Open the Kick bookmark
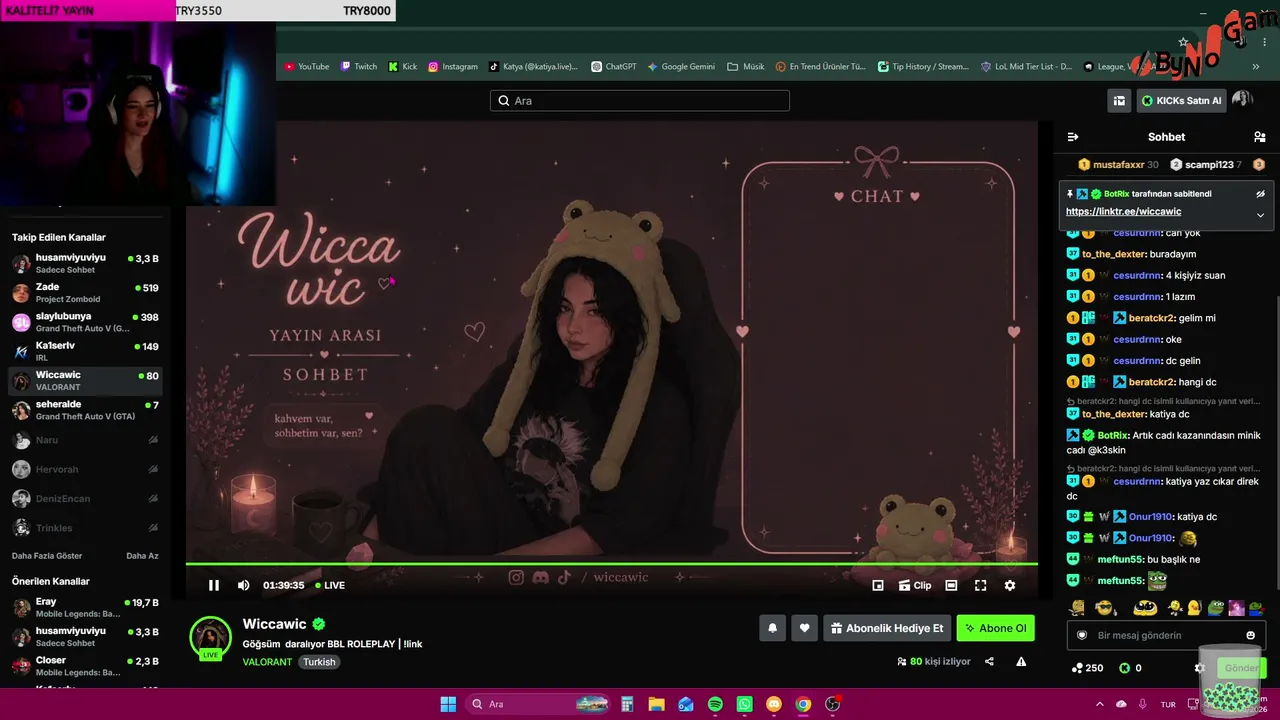This screenshot has height=720, width=1280. click(x=403, y=67)
